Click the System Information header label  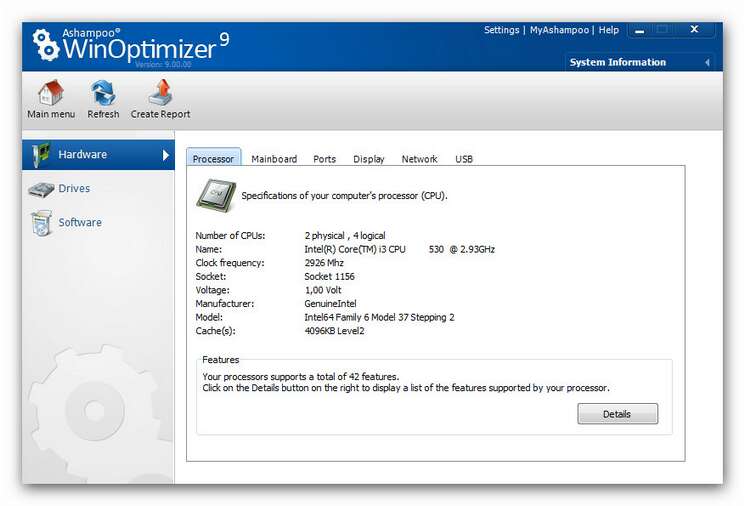pos(618,62)
